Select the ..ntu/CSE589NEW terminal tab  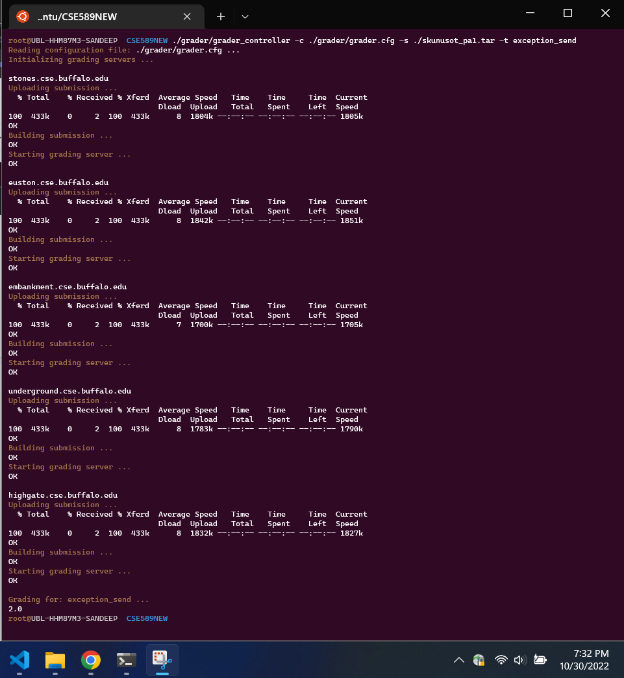[106, 17]
